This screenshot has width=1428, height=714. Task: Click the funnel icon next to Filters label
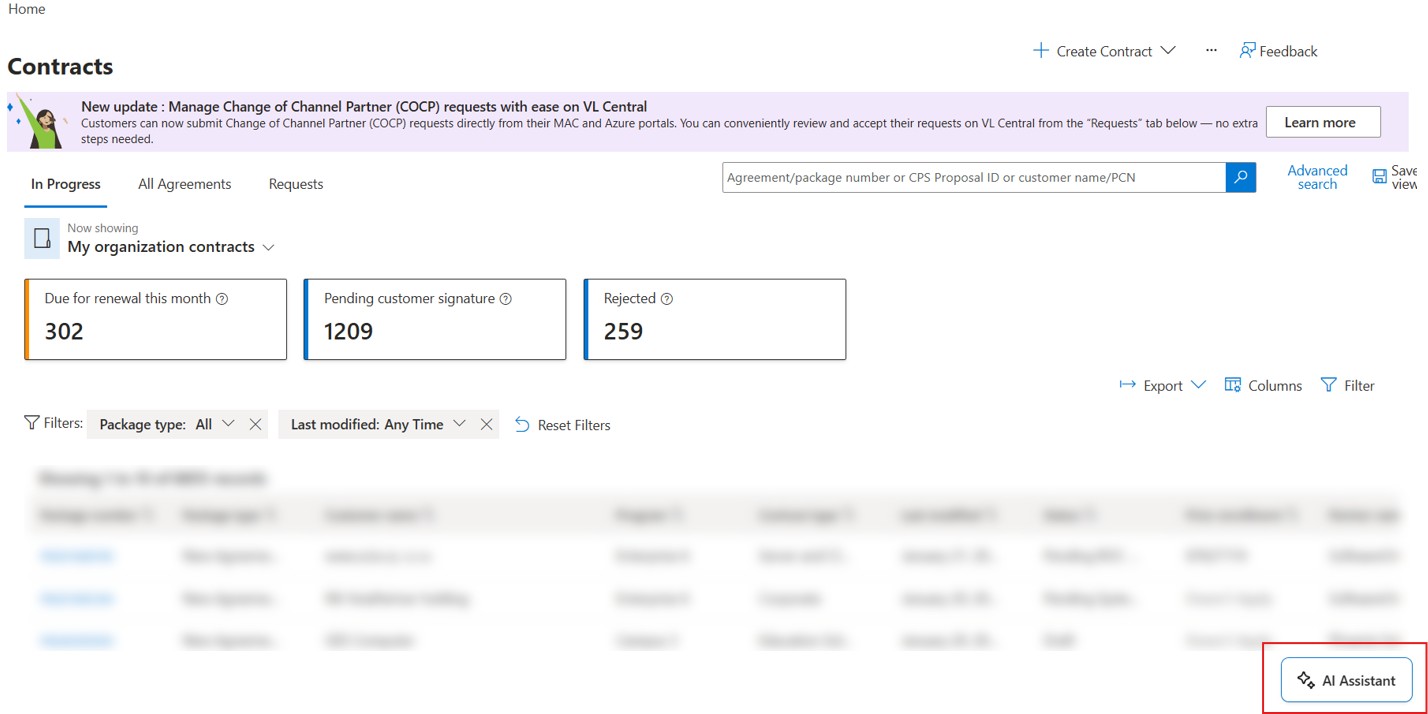[x=32, y=423]
